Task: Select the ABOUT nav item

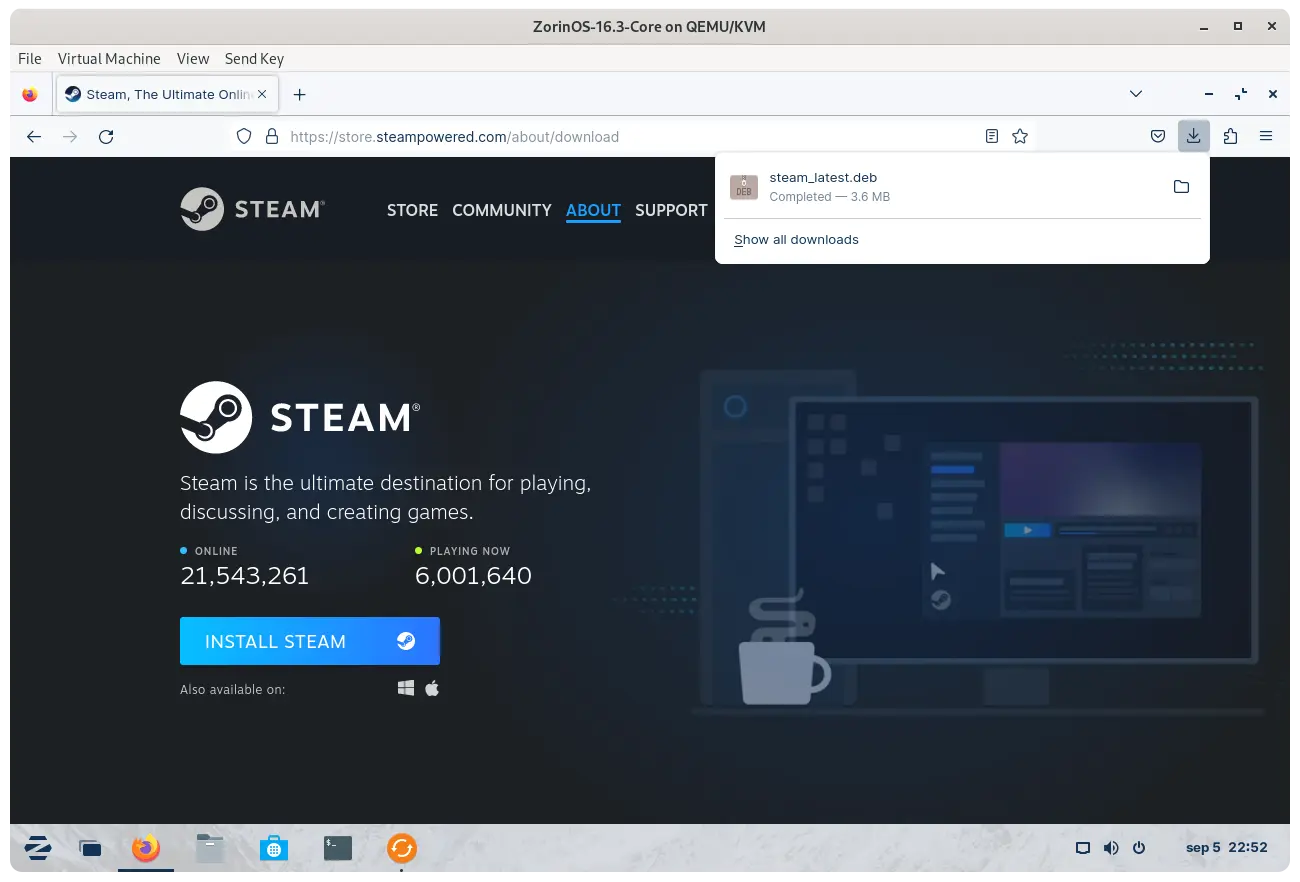Action: point(593,210)
